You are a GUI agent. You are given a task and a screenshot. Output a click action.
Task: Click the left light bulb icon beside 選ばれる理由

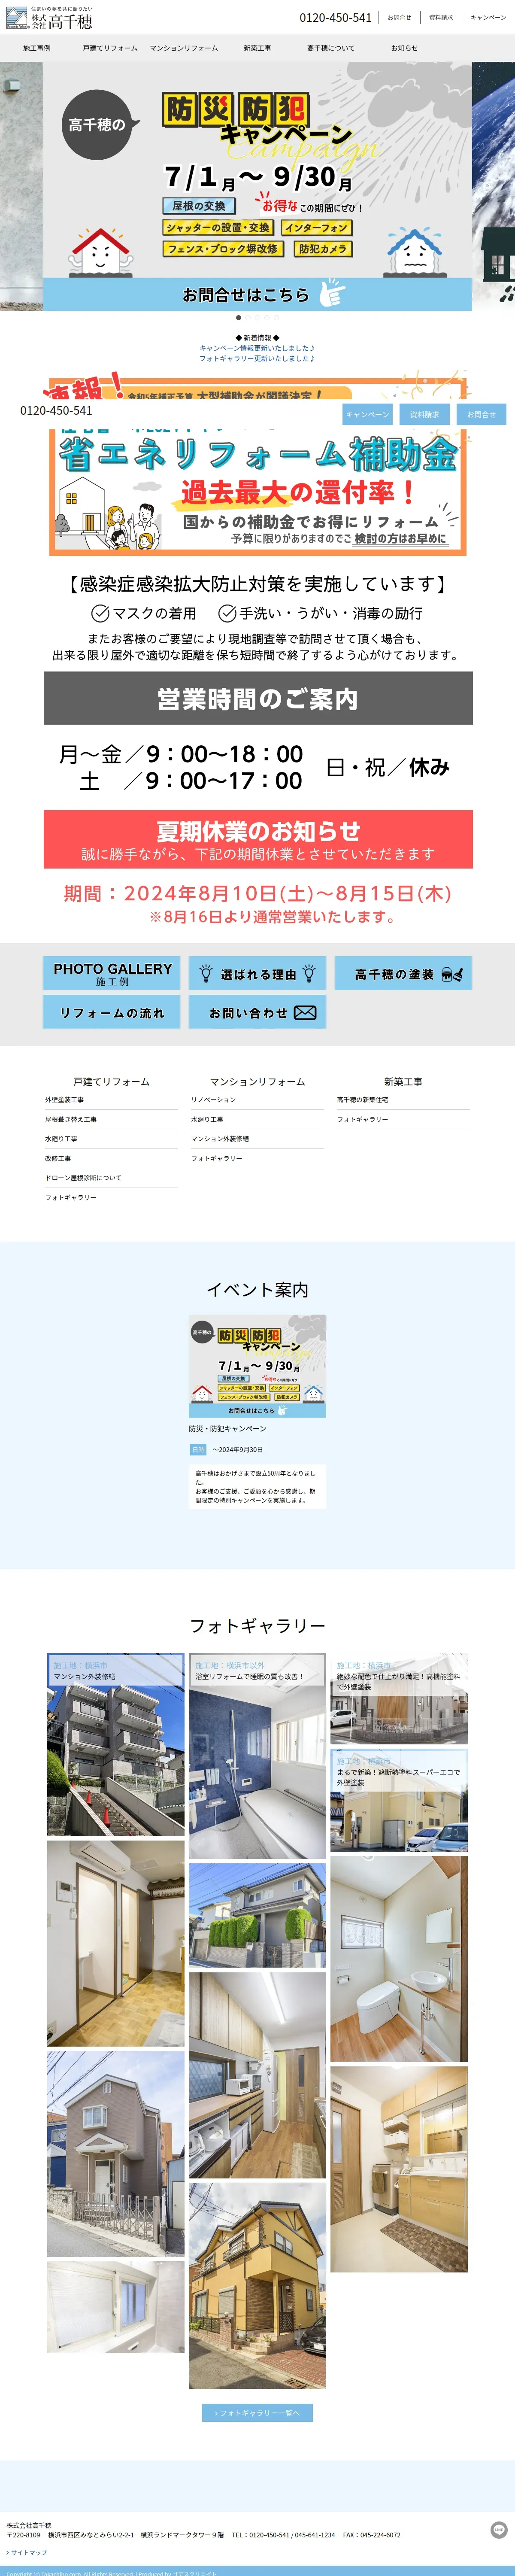coord(206,973)
